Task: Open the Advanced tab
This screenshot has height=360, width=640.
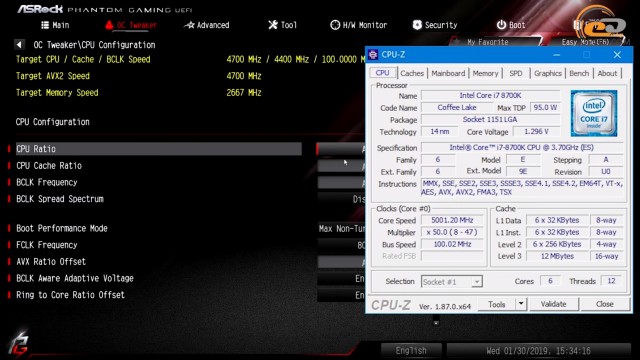Action: click(207, 25)
